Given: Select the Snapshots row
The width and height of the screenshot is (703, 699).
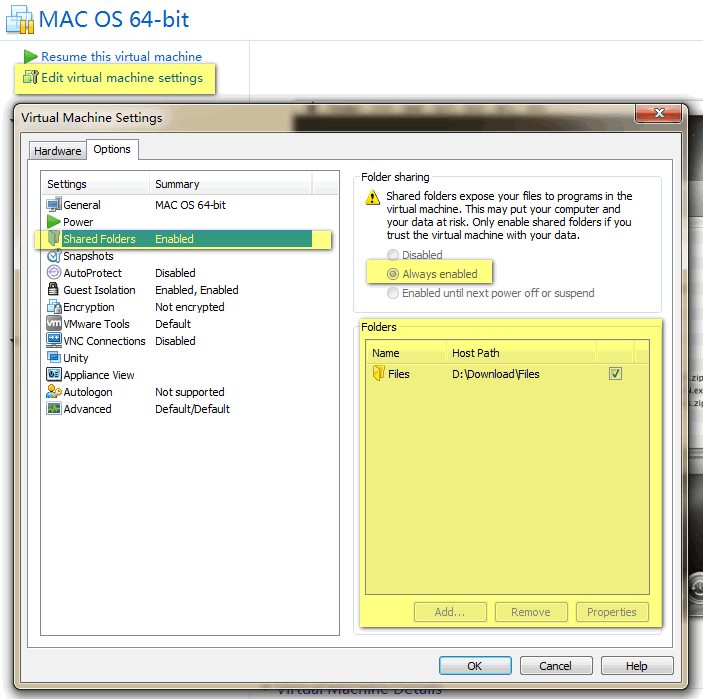Looking at the screenshot, I should click(179, 256).
